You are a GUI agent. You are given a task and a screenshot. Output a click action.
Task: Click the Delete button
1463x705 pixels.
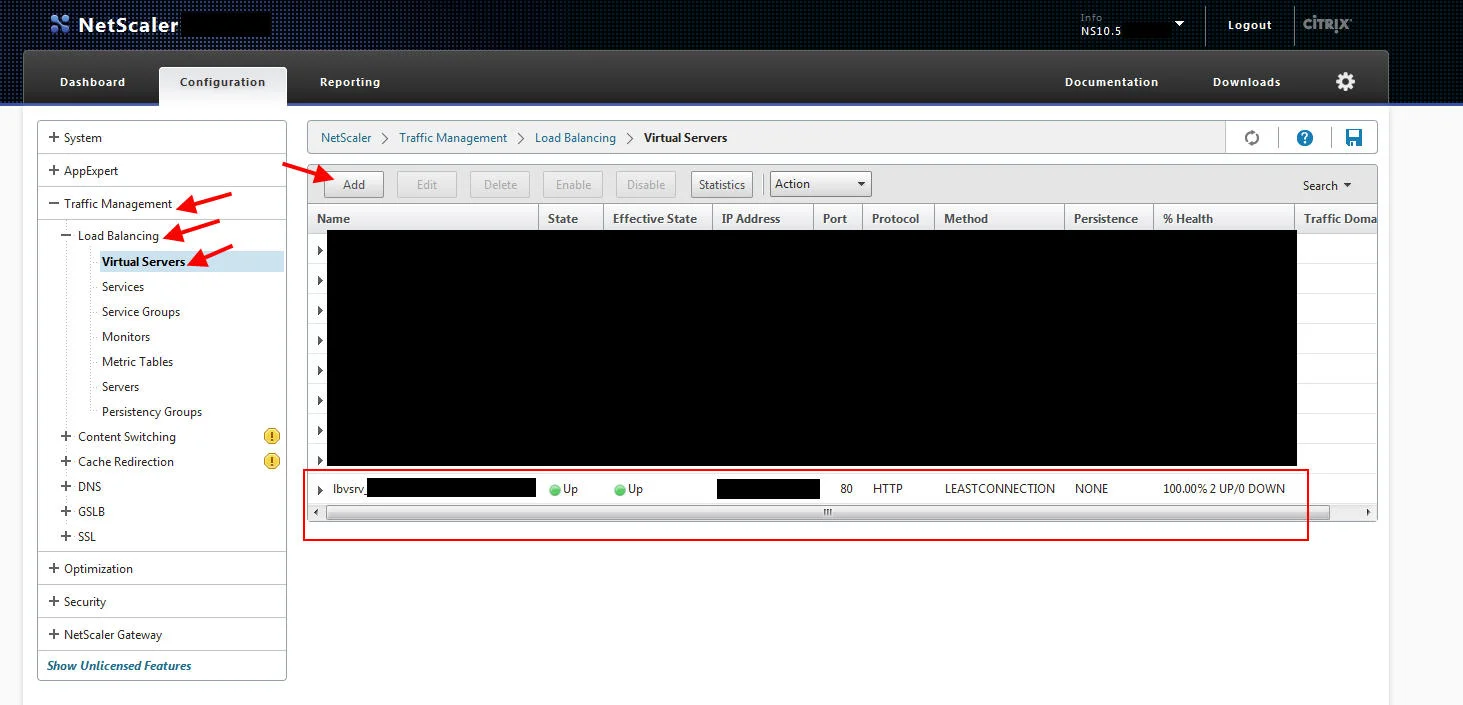coord(500,184)
